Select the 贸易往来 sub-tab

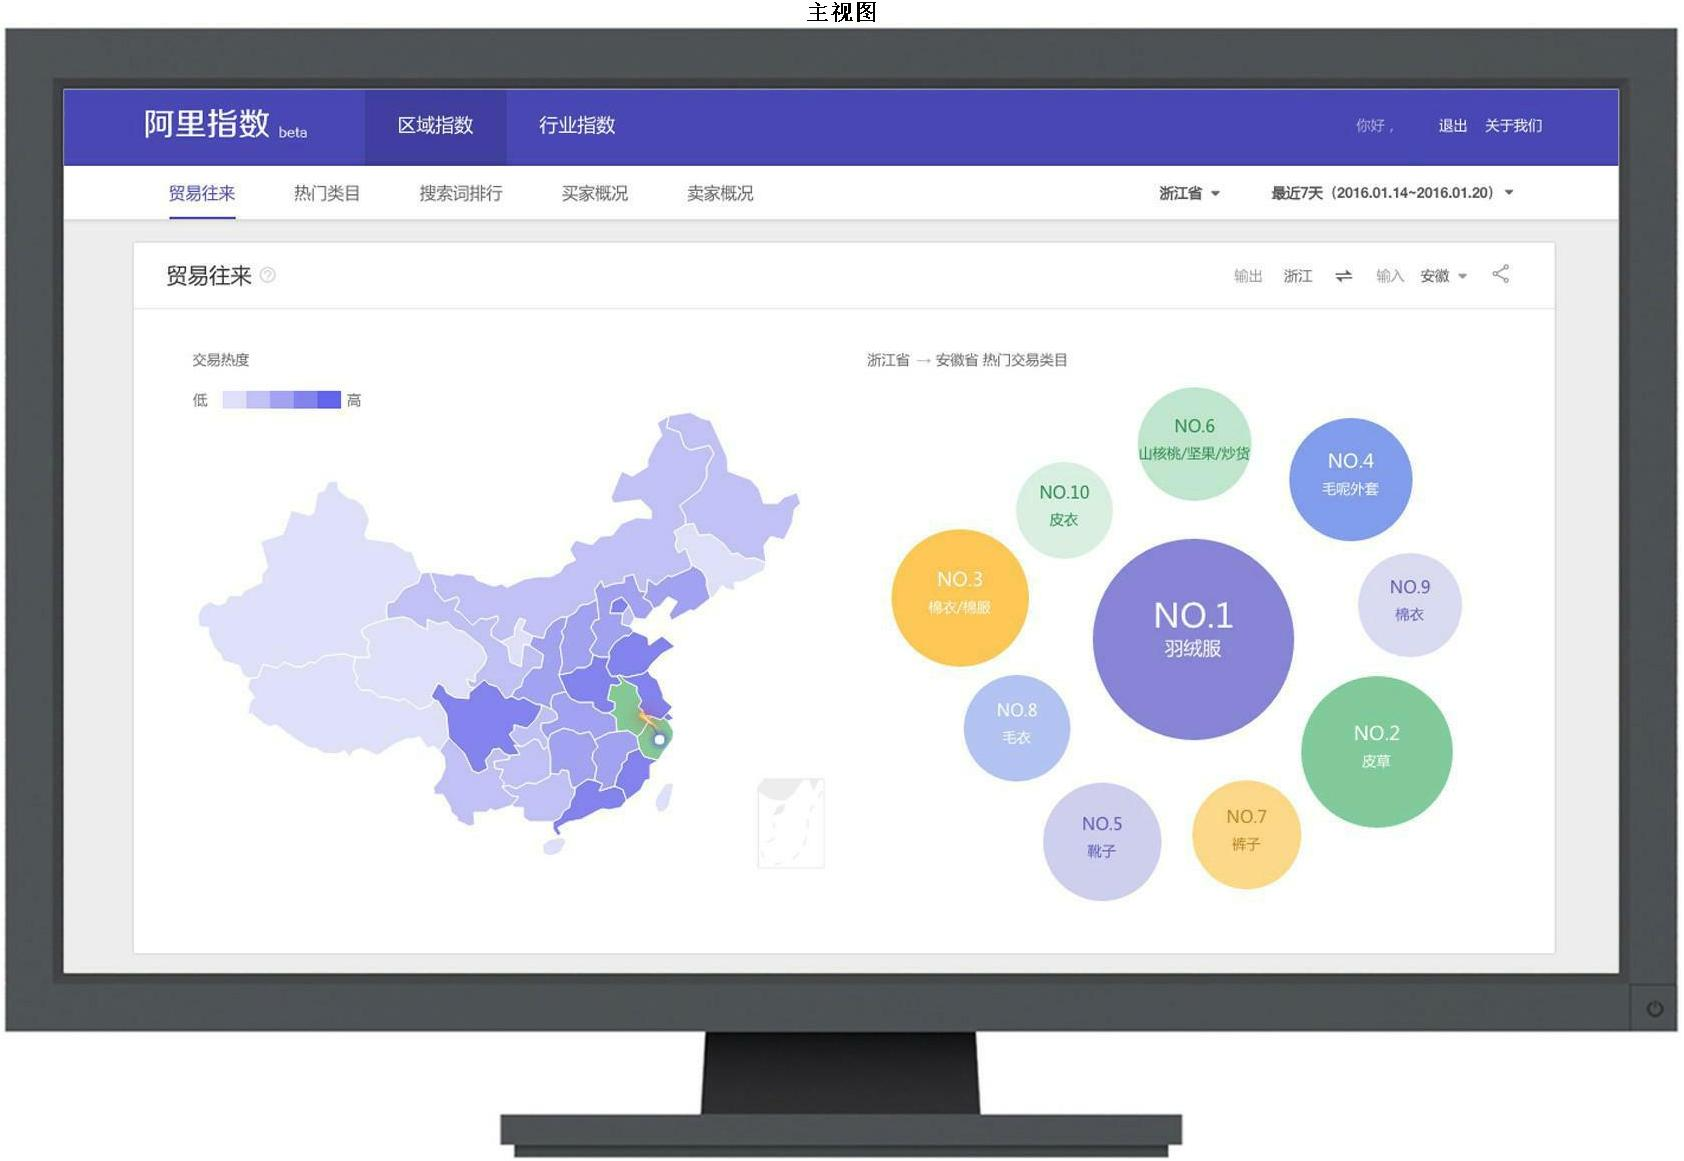(202, 193)
